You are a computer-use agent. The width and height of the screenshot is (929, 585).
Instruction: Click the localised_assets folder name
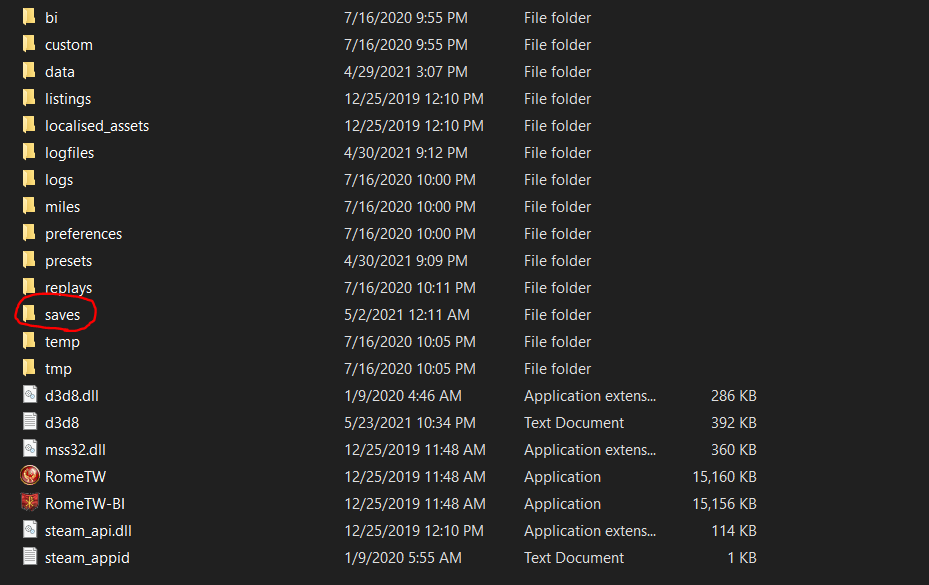pos(97,126)
